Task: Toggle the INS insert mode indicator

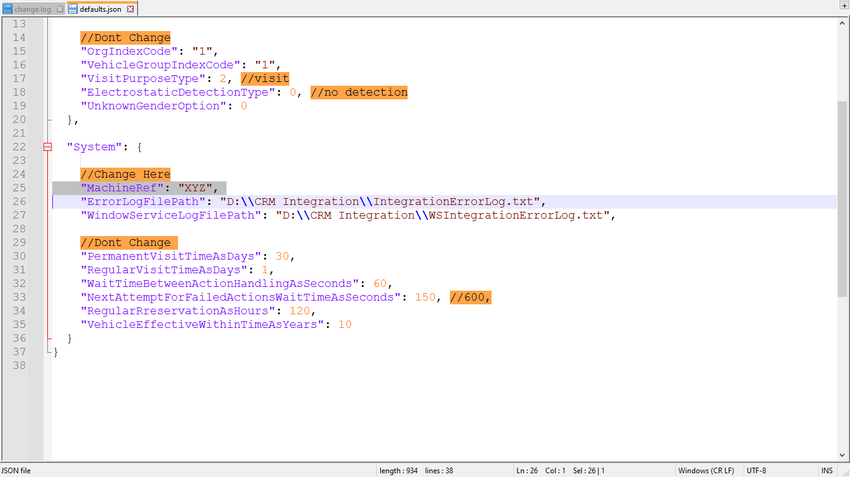Action: pos(827,470)
